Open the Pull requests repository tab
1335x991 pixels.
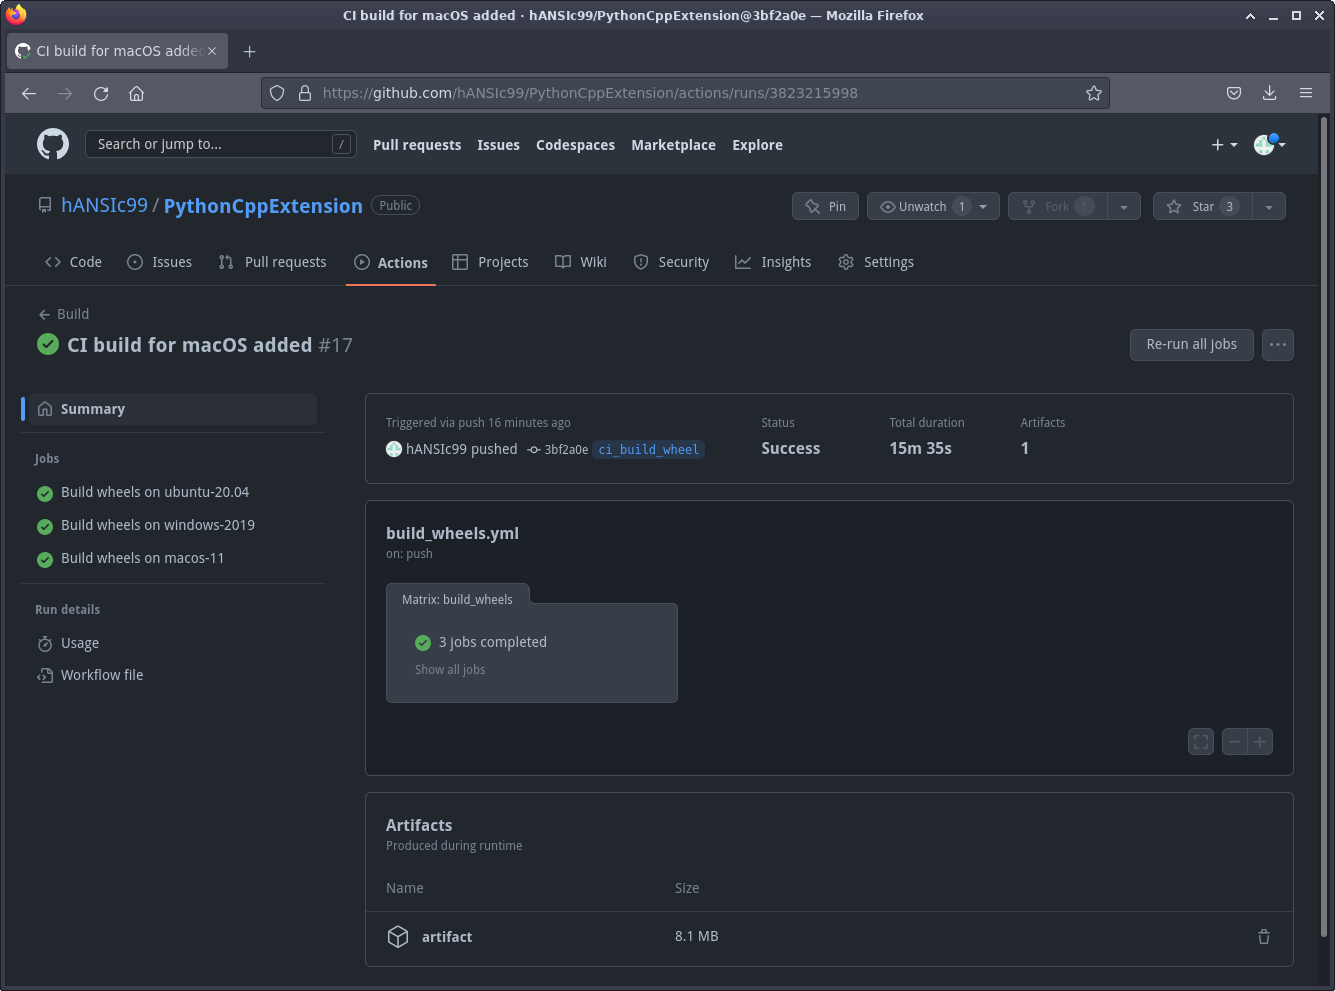click(x=273, y=262)
